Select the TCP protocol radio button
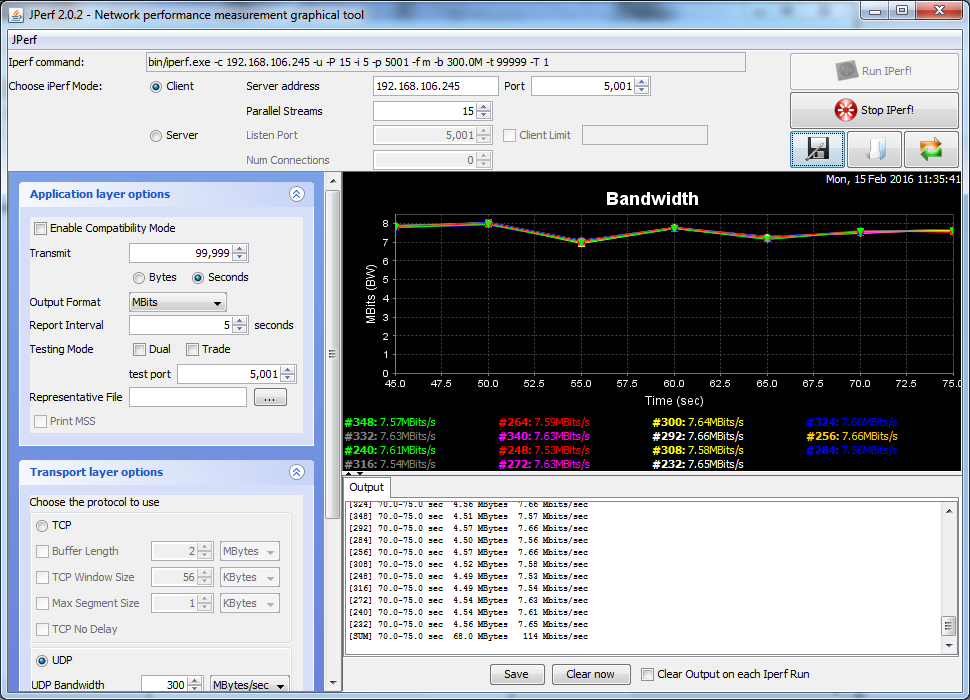Image resolution: width=970 pixels, height=700 pixels. pyautogui.click(x=42, y=525)
